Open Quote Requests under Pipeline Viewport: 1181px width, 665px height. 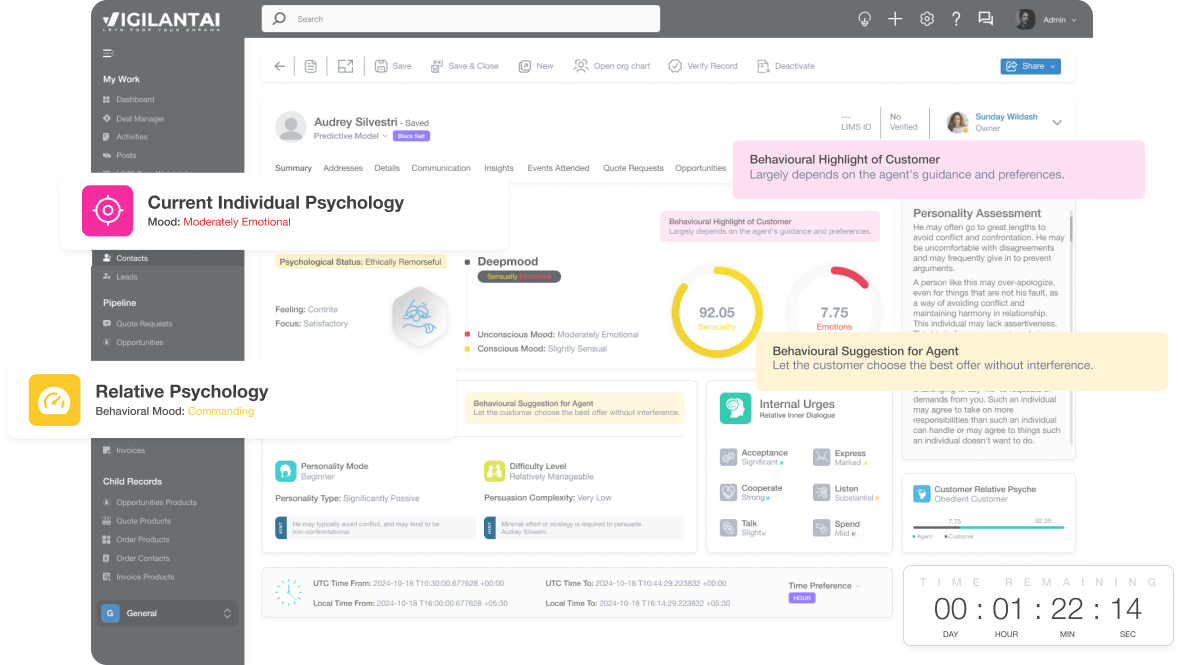pyautogui.click(x=137, y=324)
